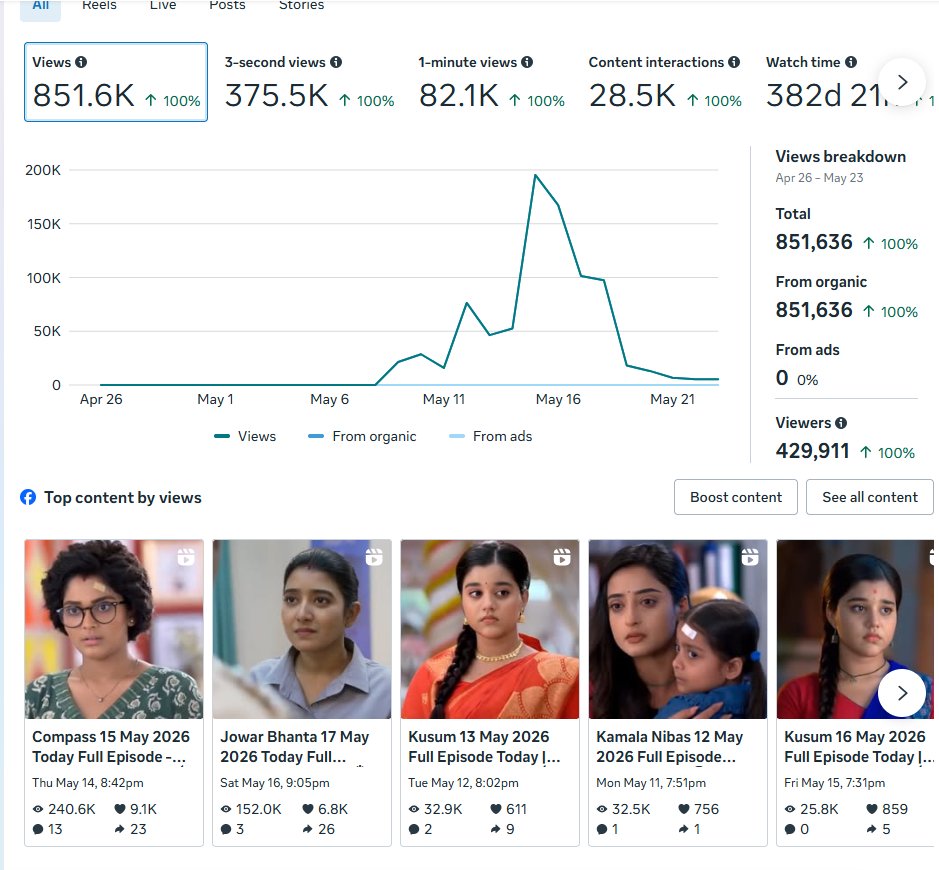Toggle the From organic legend series
Image resolution: width=939 pixels, height=870 pixels.
pyautogui.click(x=362, y=436)
